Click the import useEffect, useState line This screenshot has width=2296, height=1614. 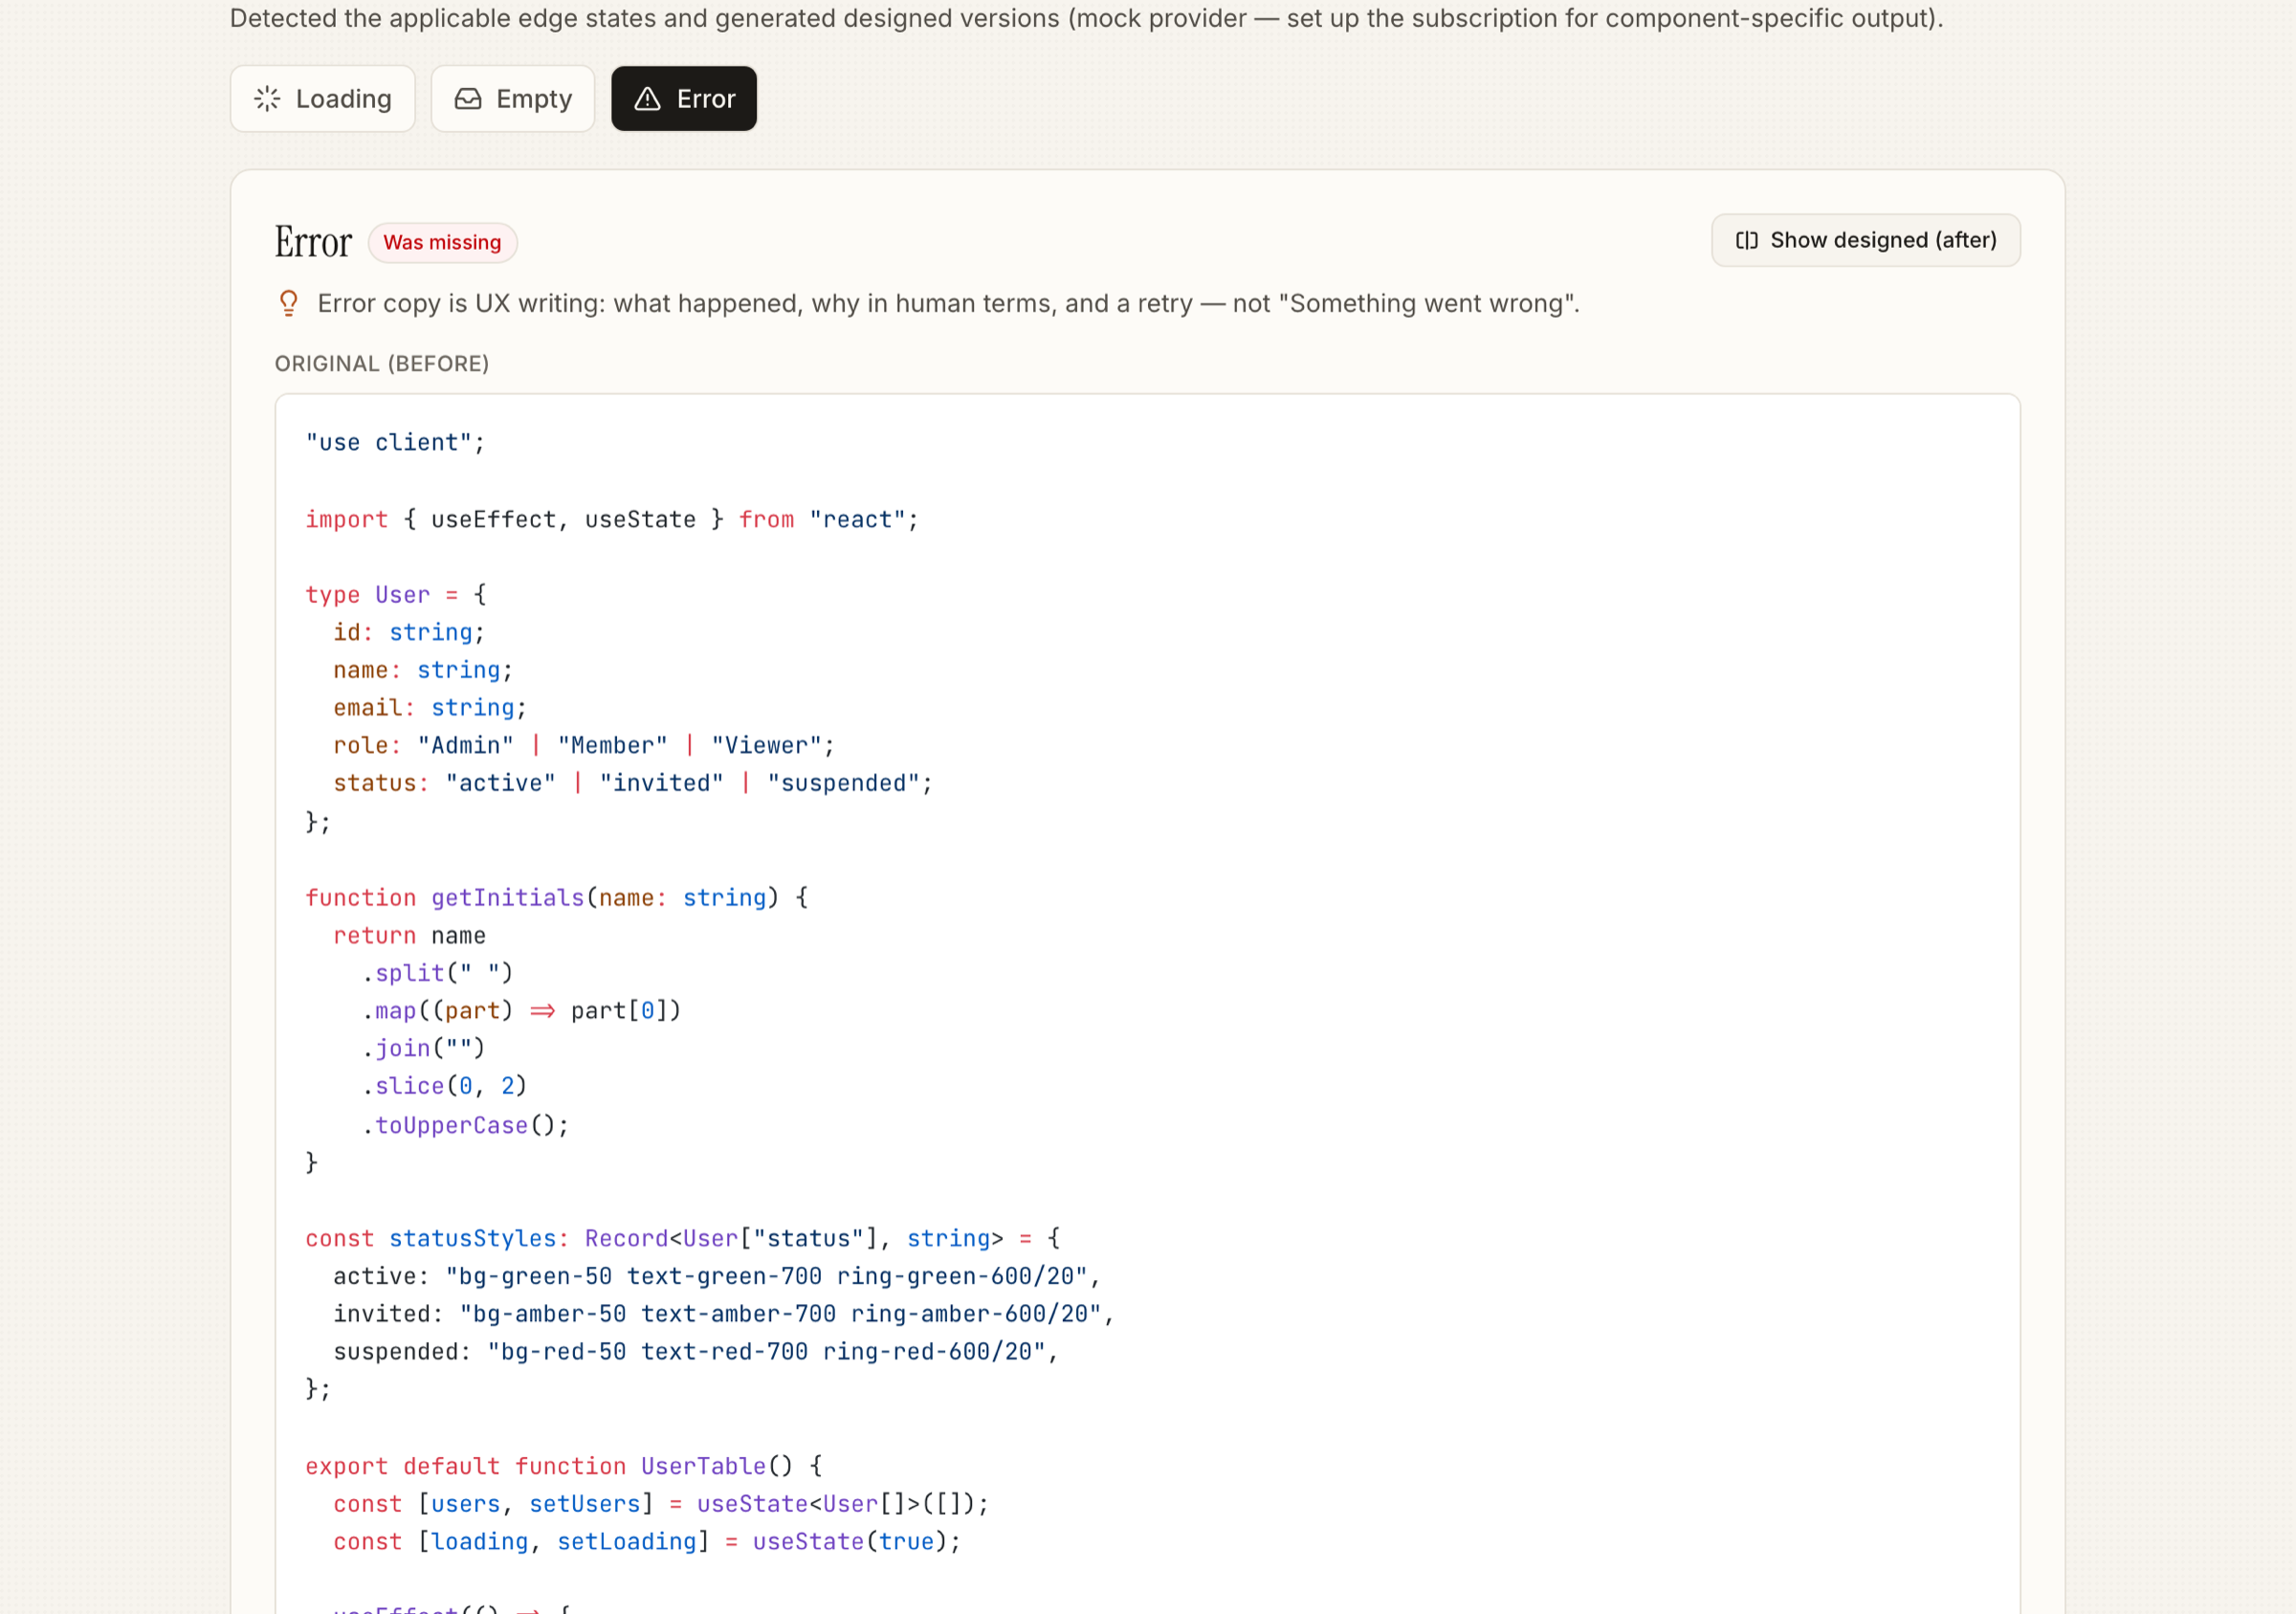[x=611, y=520]
